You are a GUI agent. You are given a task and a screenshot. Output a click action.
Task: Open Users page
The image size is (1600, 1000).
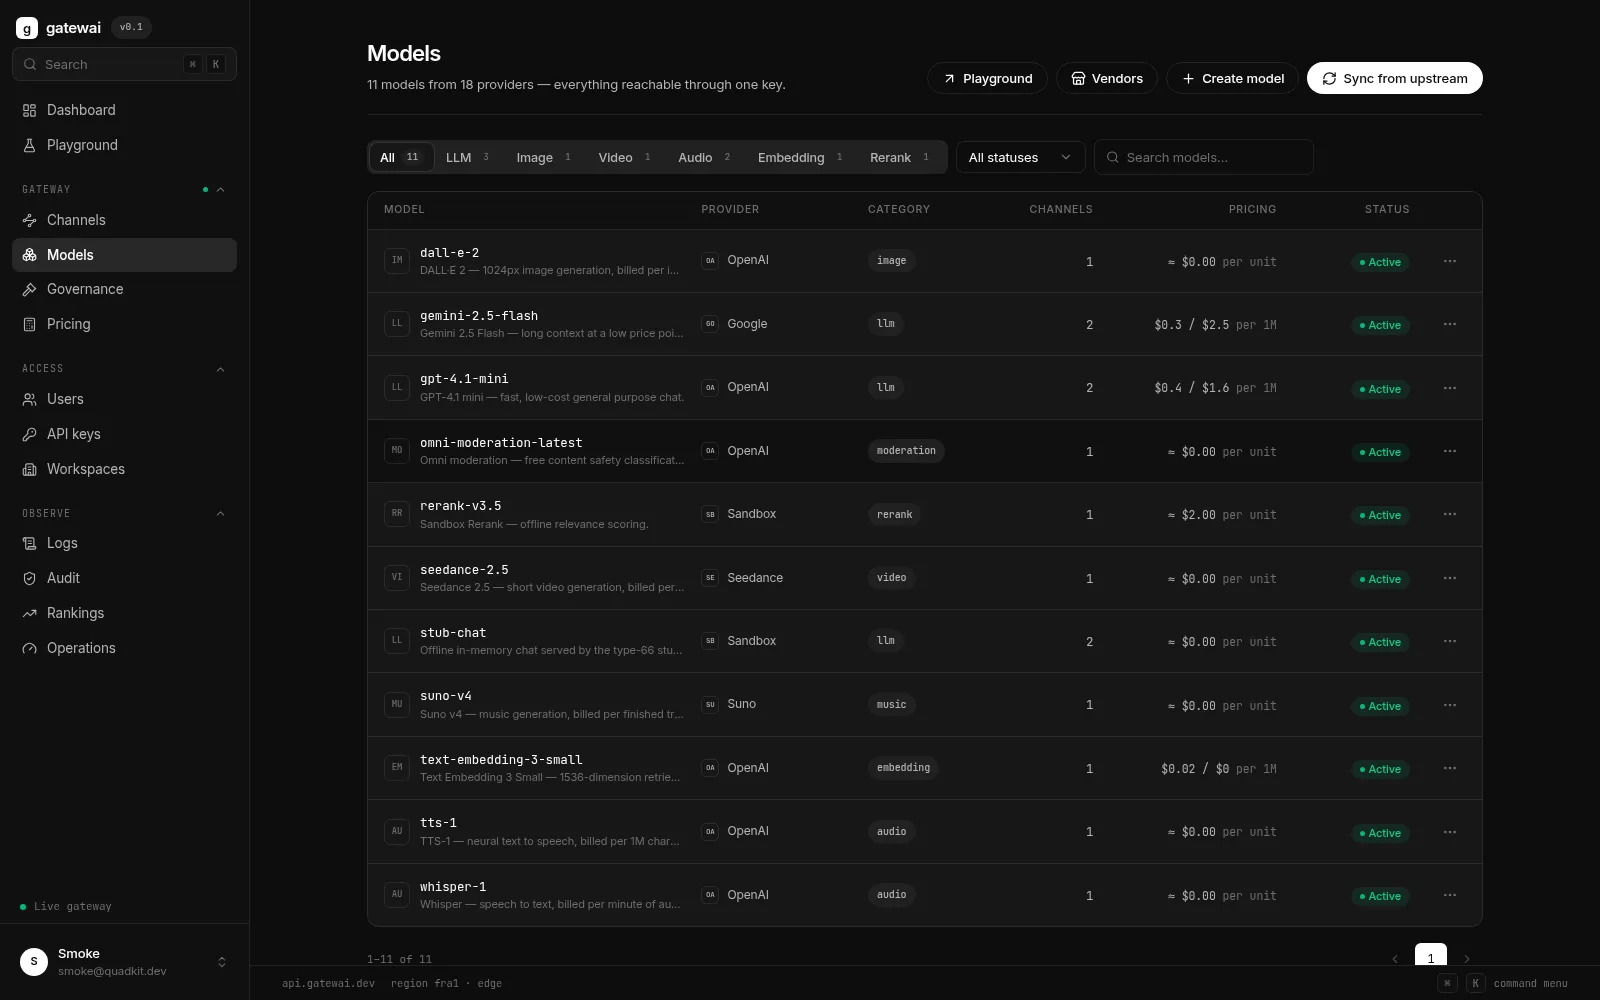point(124,399)
